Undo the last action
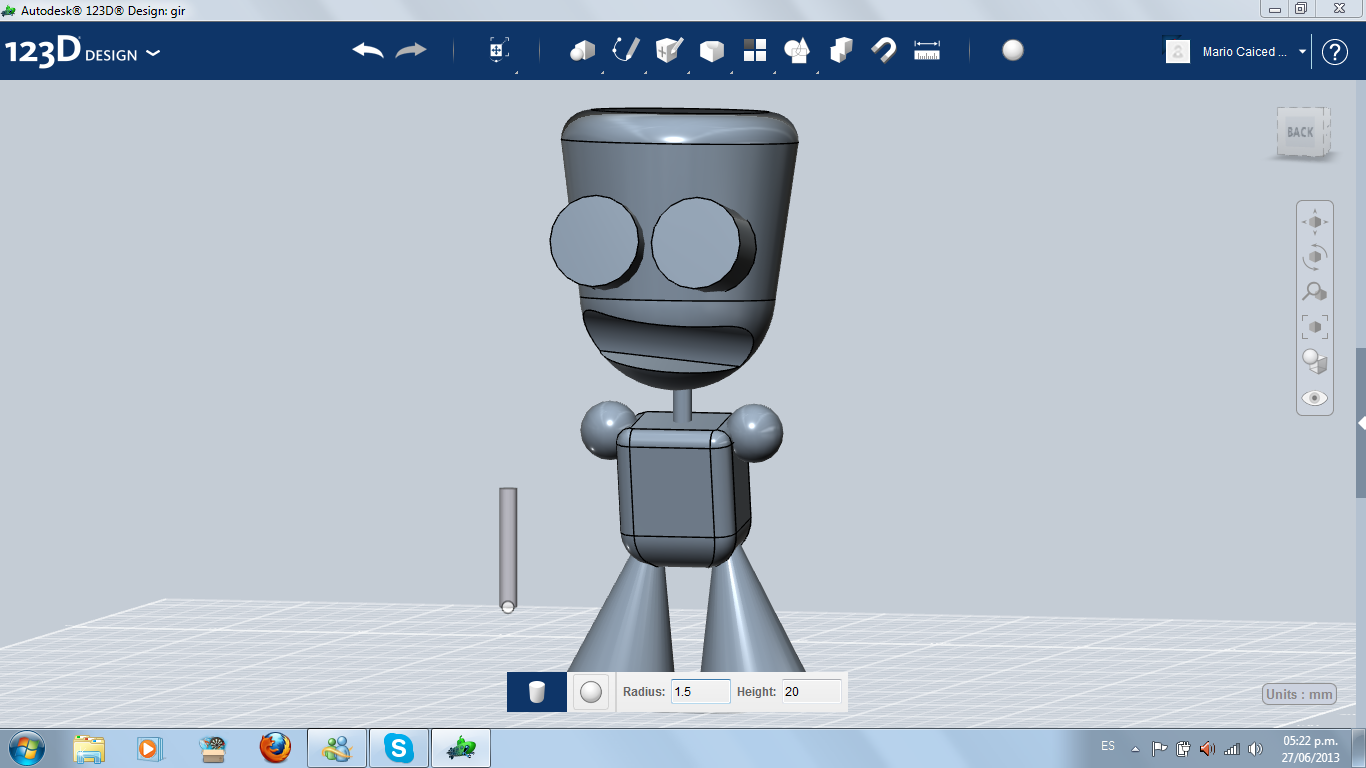1366x768 pixels. pyautogui.click(x=368, y=50)
